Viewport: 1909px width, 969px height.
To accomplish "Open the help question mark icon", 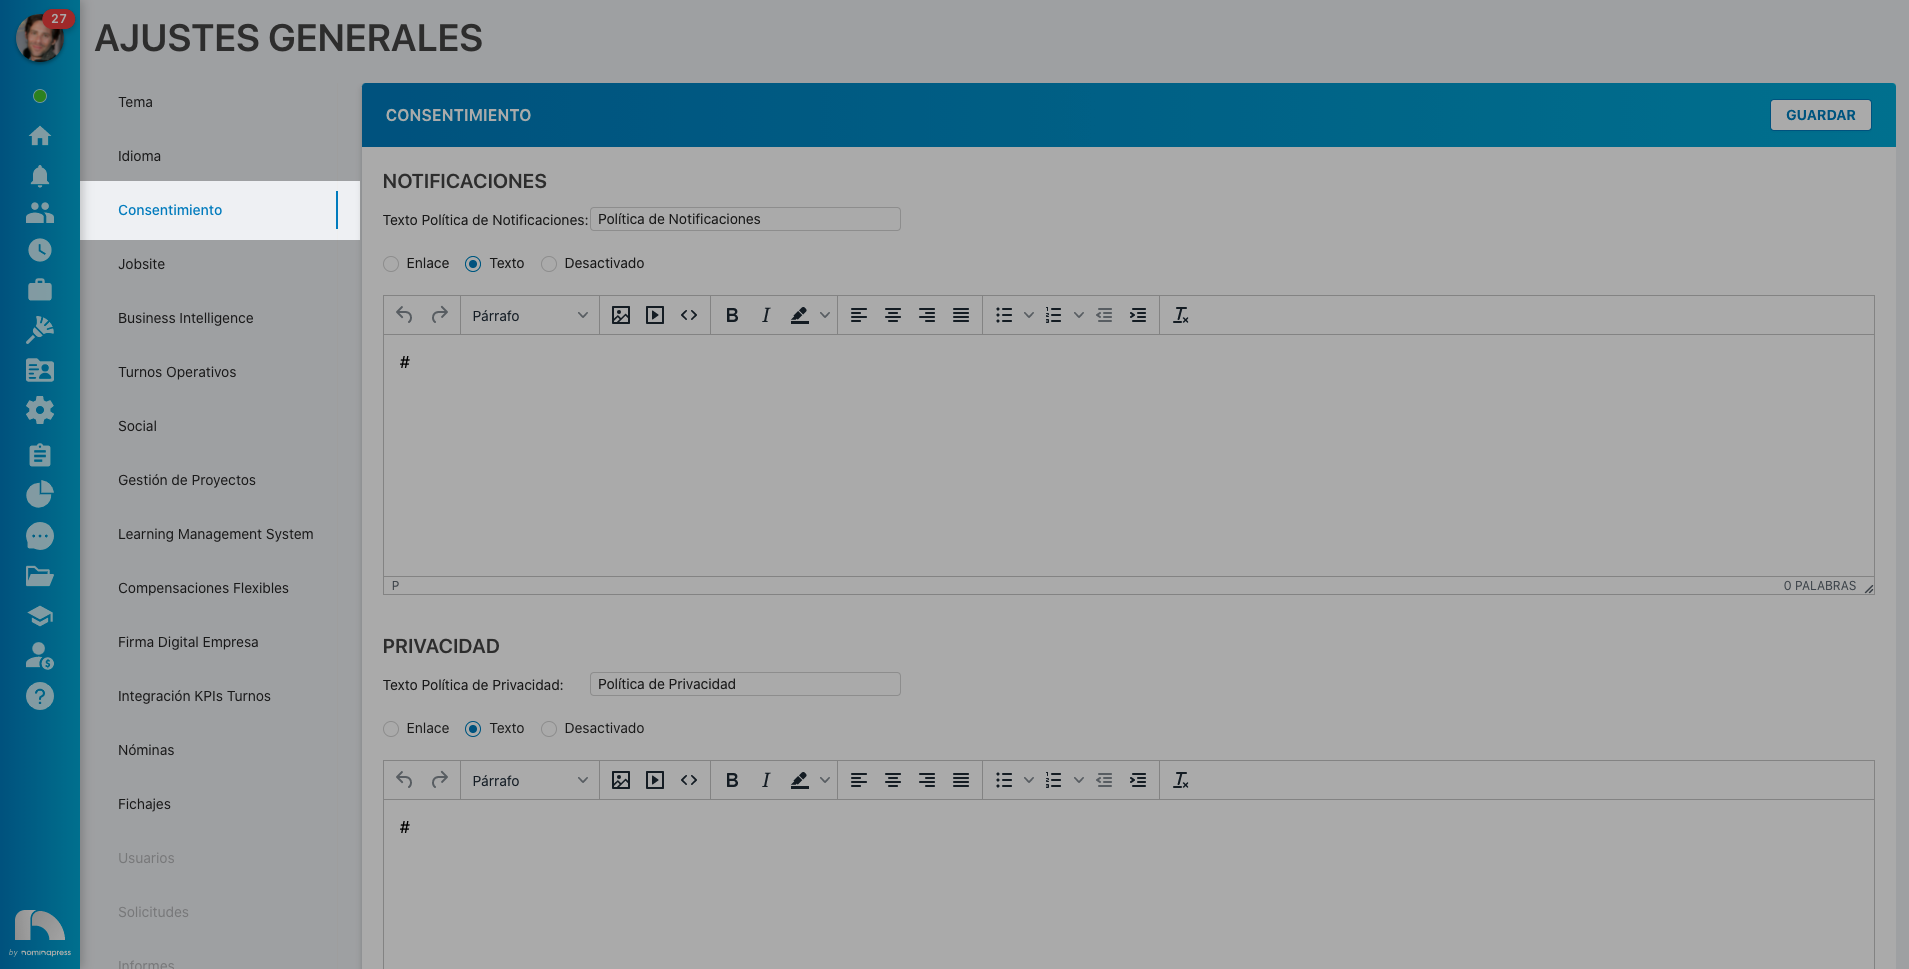I will tap(40, 696).
